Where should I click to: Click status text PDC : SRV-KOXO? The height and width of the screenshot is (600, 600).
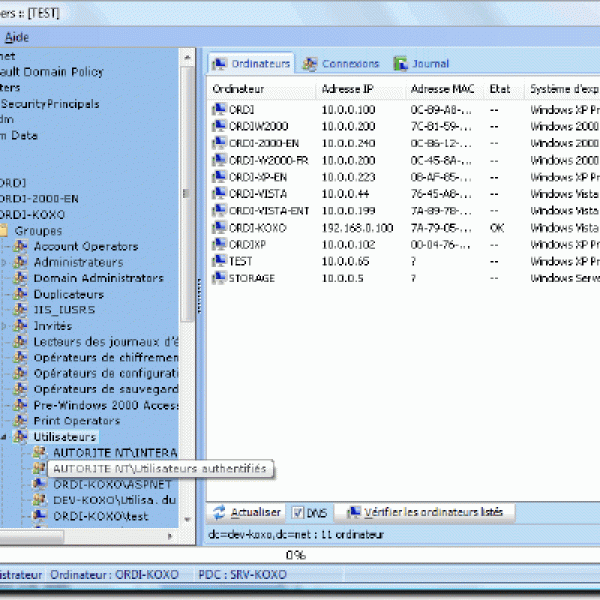point(242,574)
